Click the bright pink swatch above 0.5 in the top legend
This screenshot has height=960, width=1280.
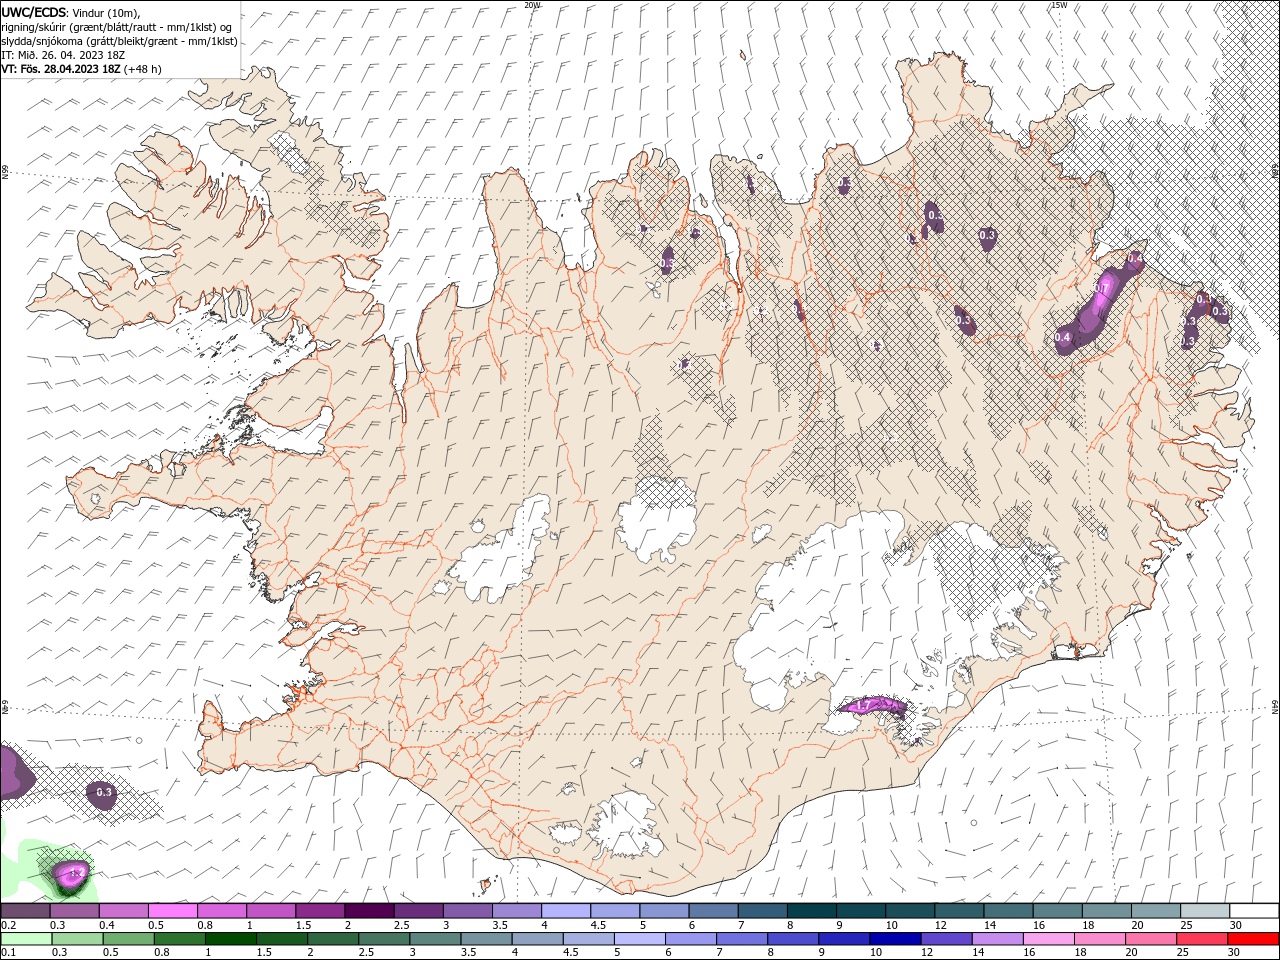pyautogui.click(x=173, y=911)
